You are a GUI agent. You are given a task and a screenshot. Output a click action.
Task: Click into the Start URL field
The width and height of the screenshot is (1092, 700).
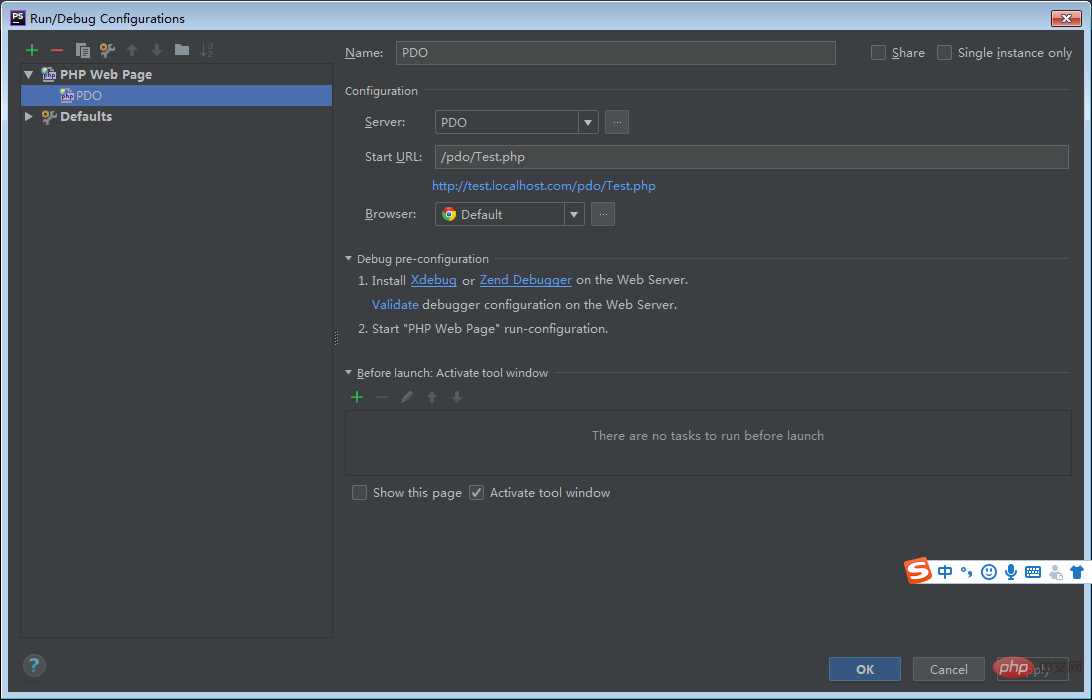coord(751,157)
